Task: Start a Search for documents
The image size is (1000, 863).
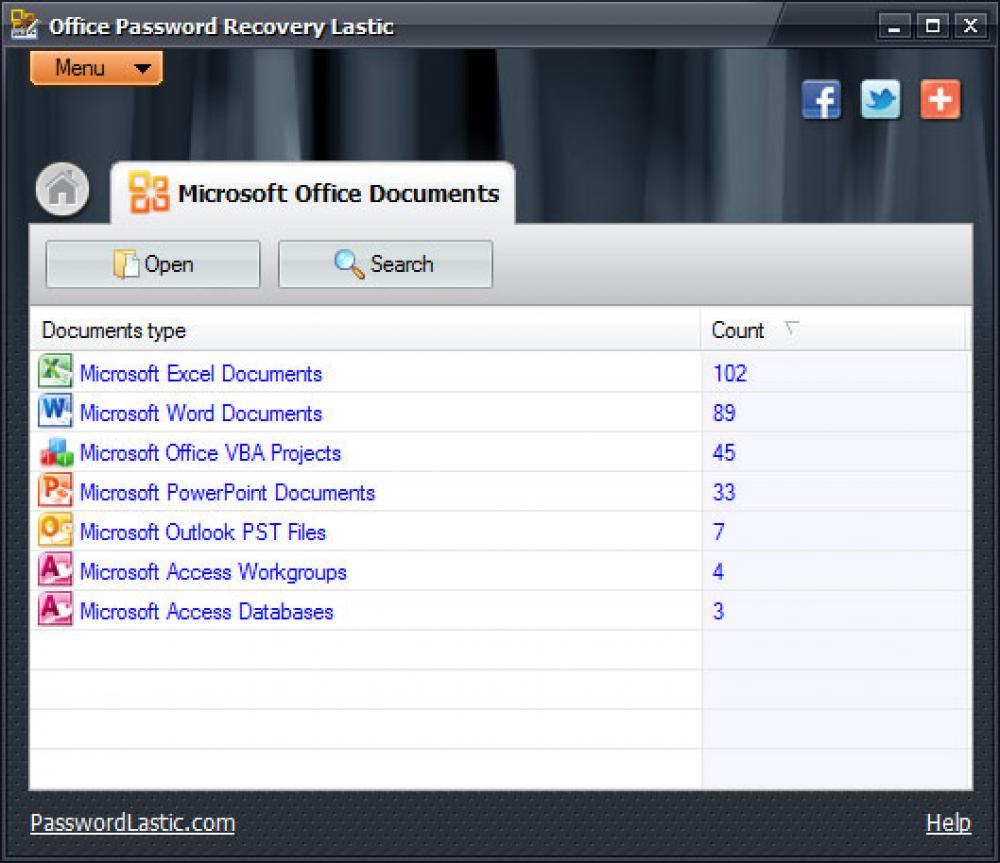Action: (385, 263)
